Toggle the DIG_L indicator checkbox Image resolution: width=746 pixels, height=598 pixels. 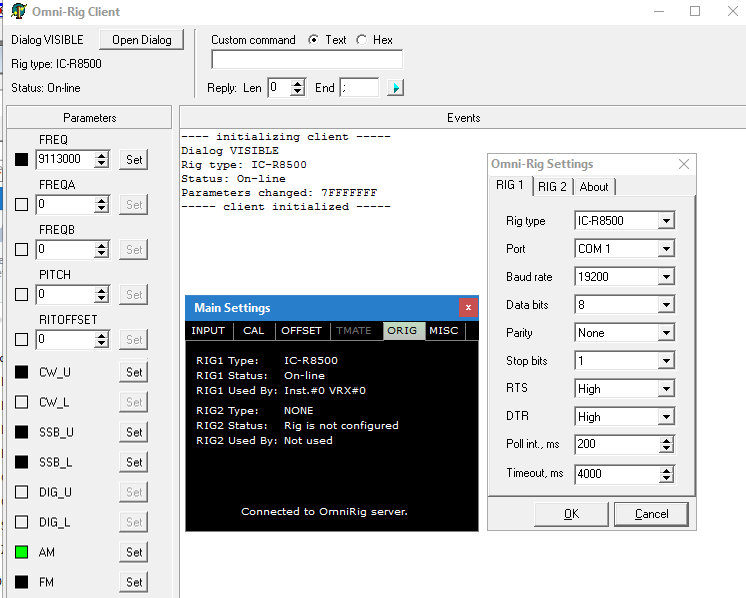[x=21, y=522]
